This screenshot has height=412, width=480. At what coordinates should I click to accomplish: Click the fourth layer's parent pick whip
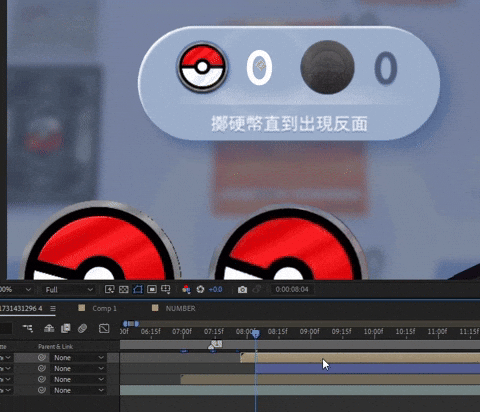click(x=42, y=390)
